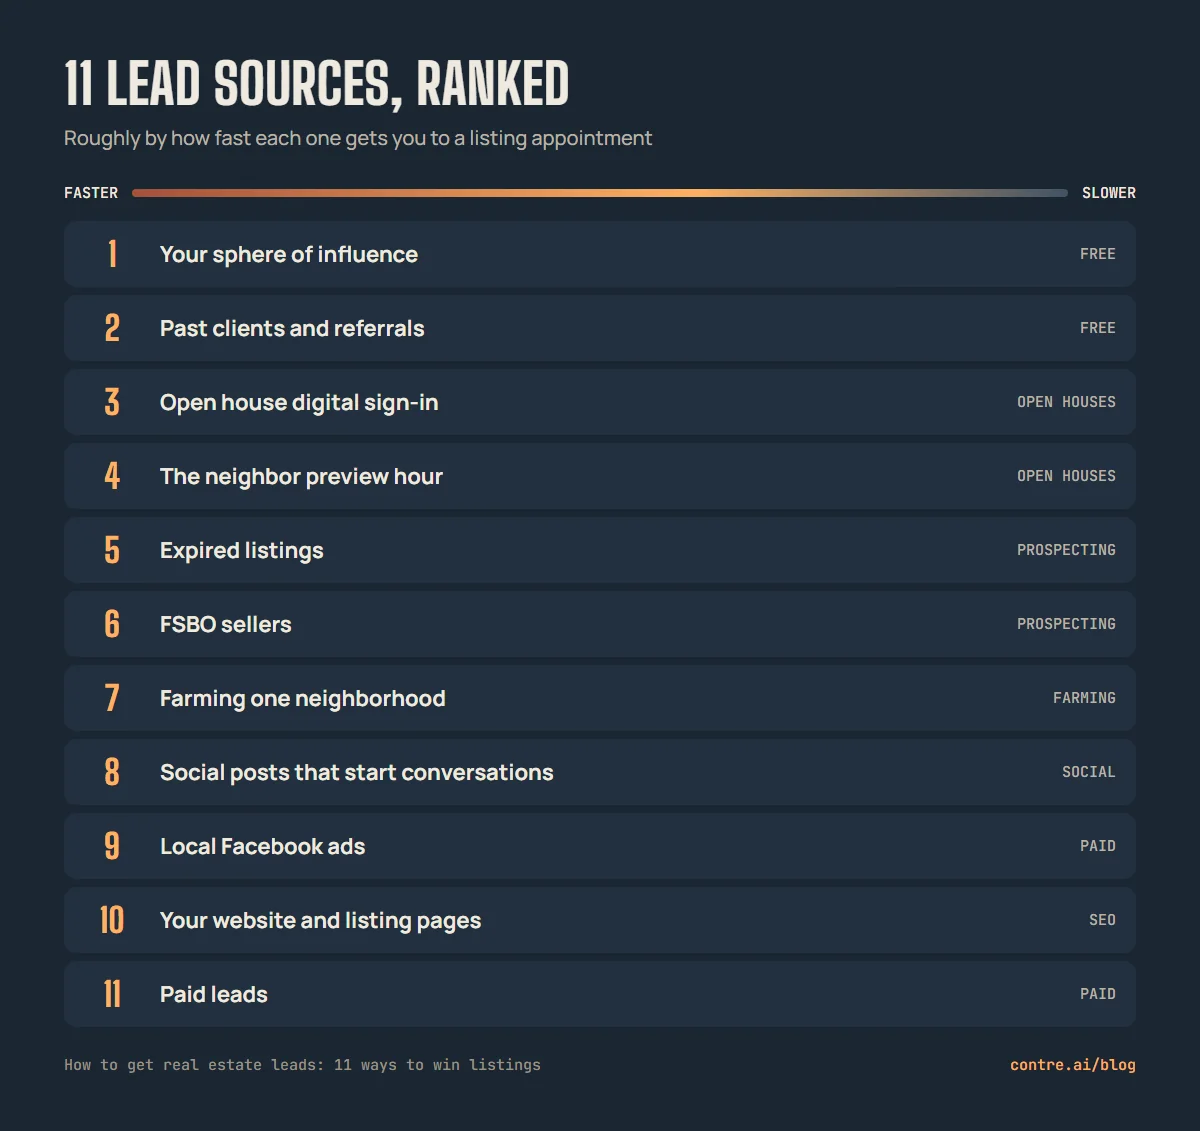This screenshot has height=1131, width=1200.
Task: Click OPEN HOUSES tag on neighbor preview row
Action: (1066, 476)
